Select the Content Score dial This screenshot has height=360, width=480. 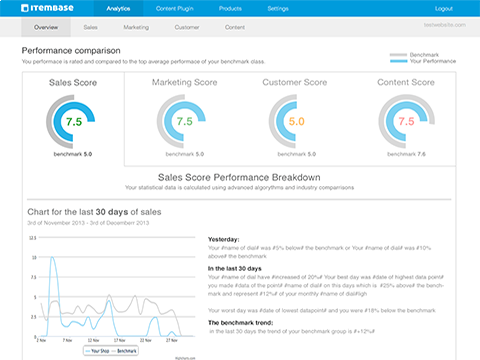pos(407,121)
